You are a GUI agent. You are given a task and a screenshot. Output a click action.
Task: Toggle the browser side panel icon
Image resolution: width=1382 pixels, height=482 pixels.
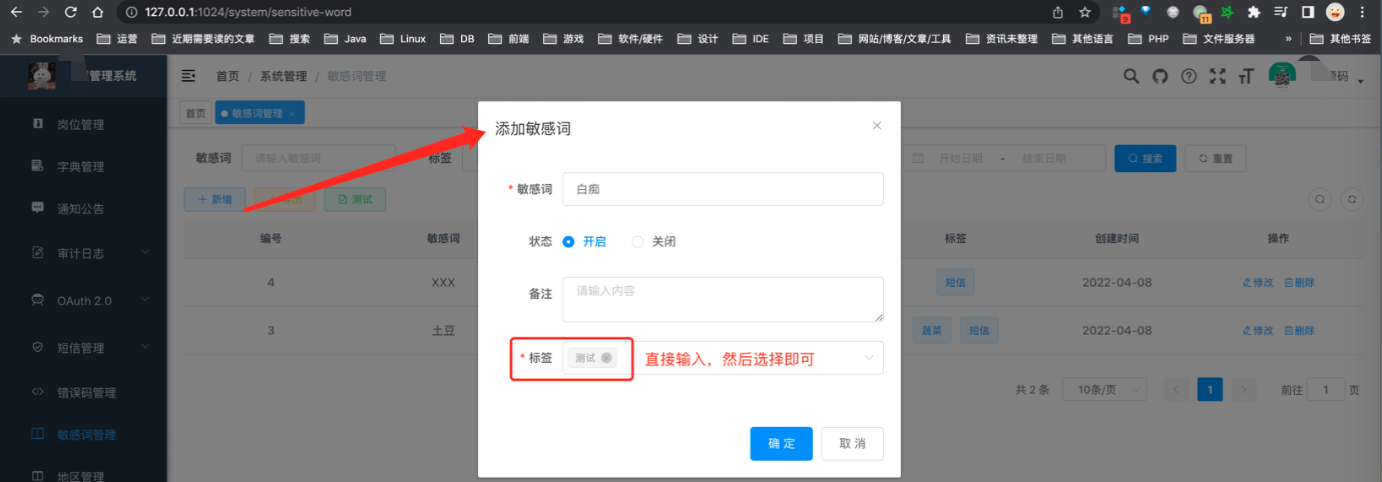1307,12
